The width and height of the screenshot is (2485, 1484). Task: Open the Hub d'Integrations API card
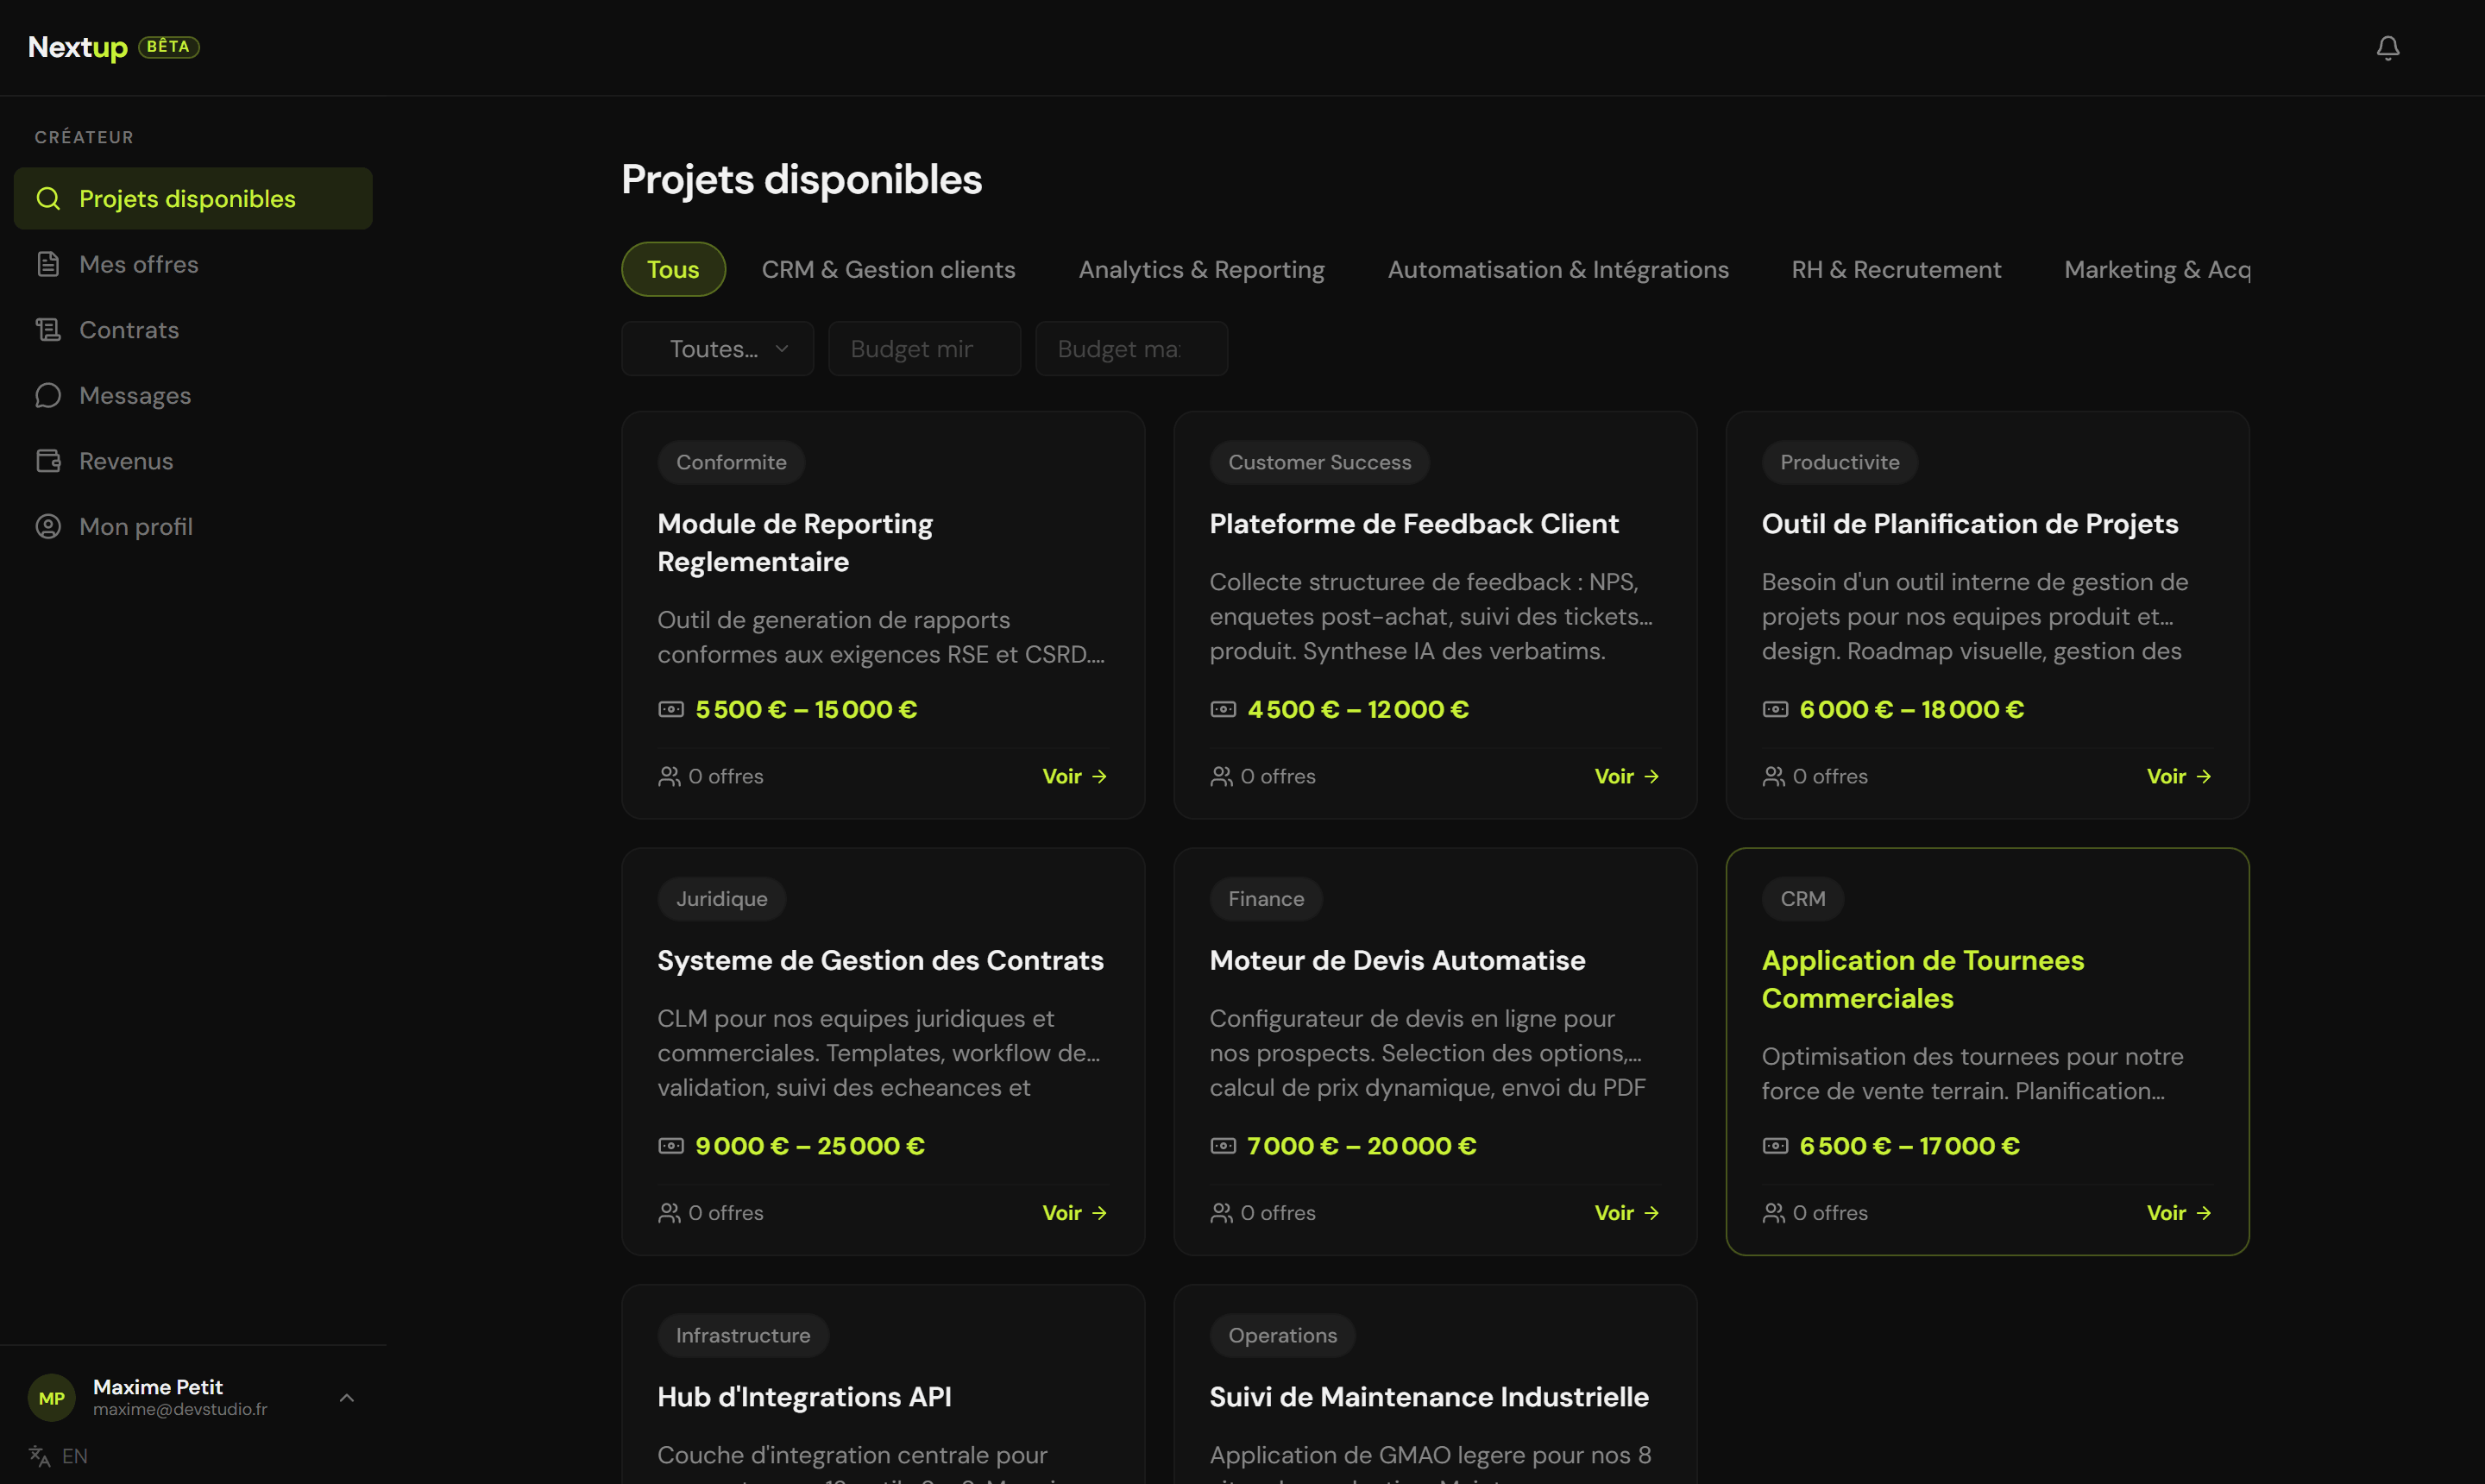click(x=883, y=1384)
